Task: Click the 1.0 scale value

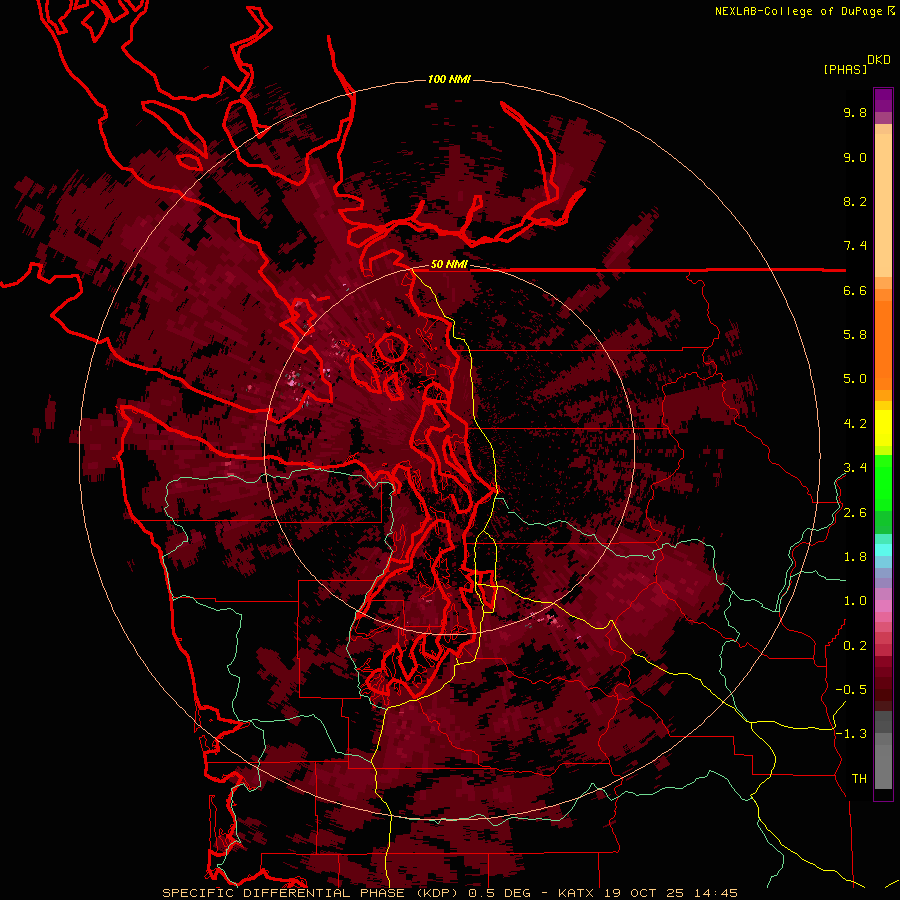Action: pos(855,602)
